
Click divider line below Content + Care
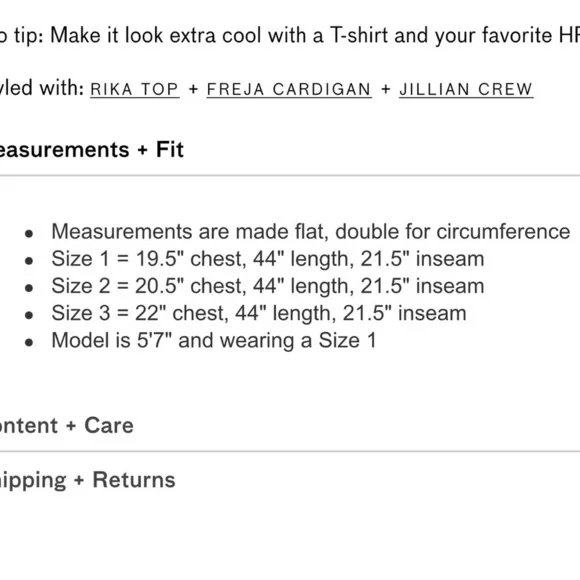pyautogui.click(x=290, y=451)
